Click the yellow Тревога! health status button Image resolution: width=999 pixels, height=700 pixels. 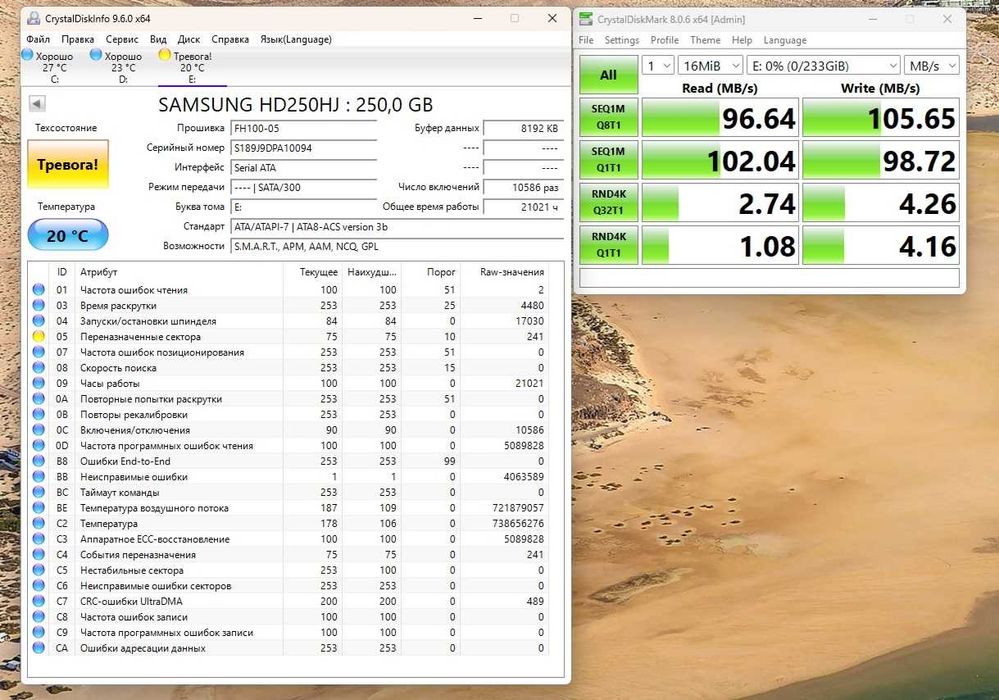tap(68, 164)
